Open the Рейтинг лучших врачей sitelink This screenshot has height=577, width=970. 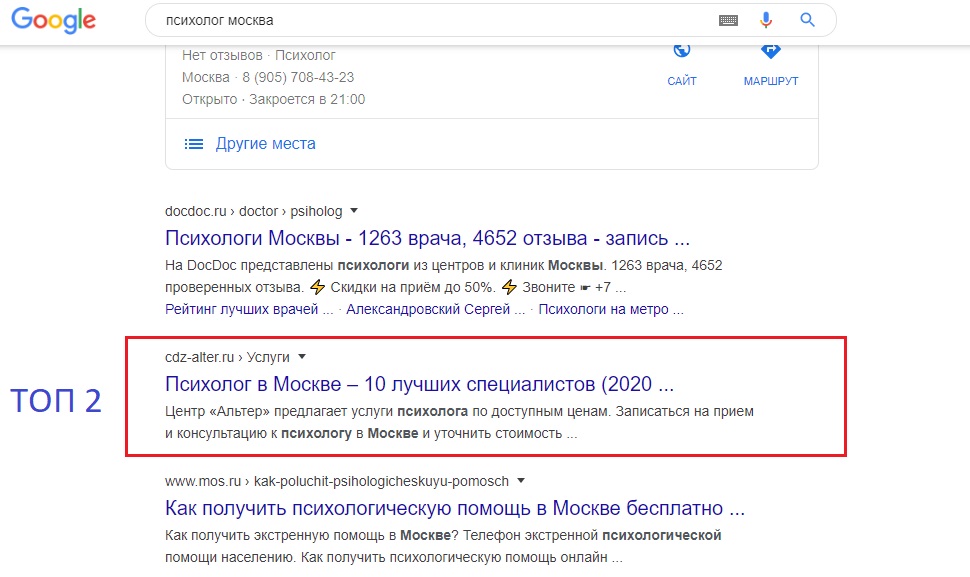click(249, 309)
